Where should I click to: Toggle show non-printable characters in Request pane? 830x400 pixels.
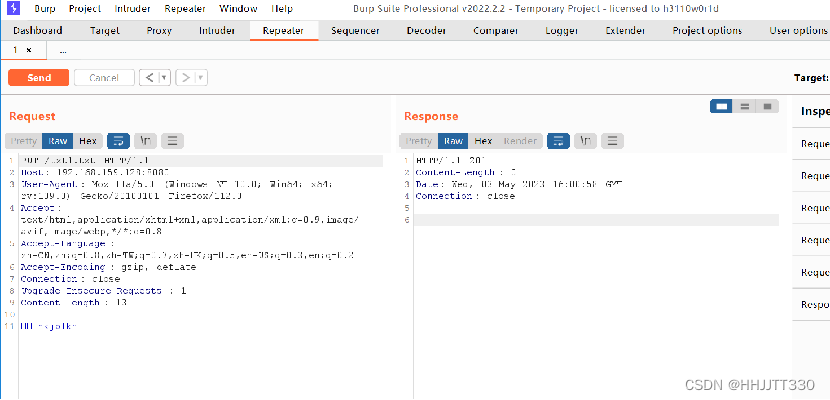(146, 141)
